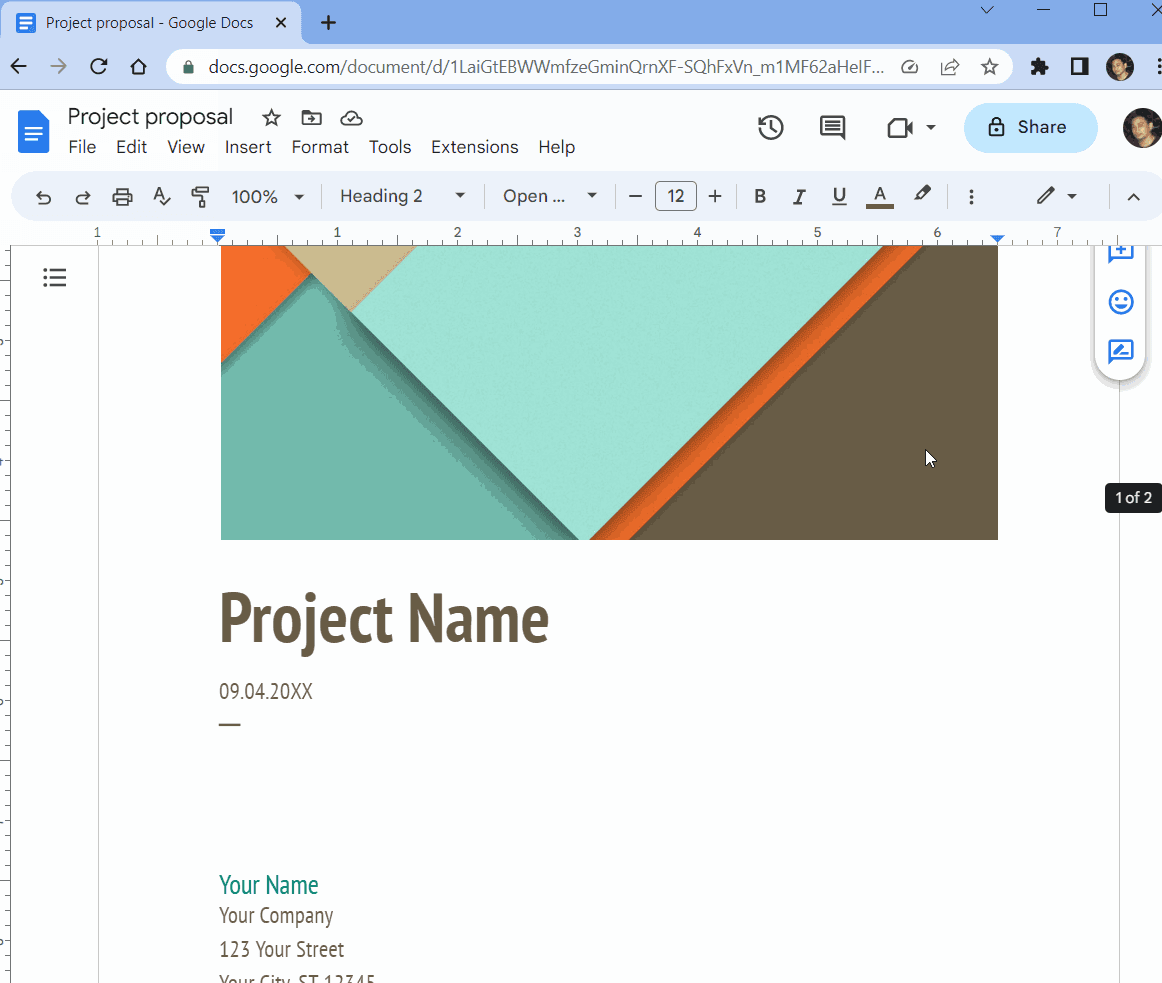Add an emoji reaction
The height and width of the screenshot is (983, 1162).
(x=1120, y=301)
